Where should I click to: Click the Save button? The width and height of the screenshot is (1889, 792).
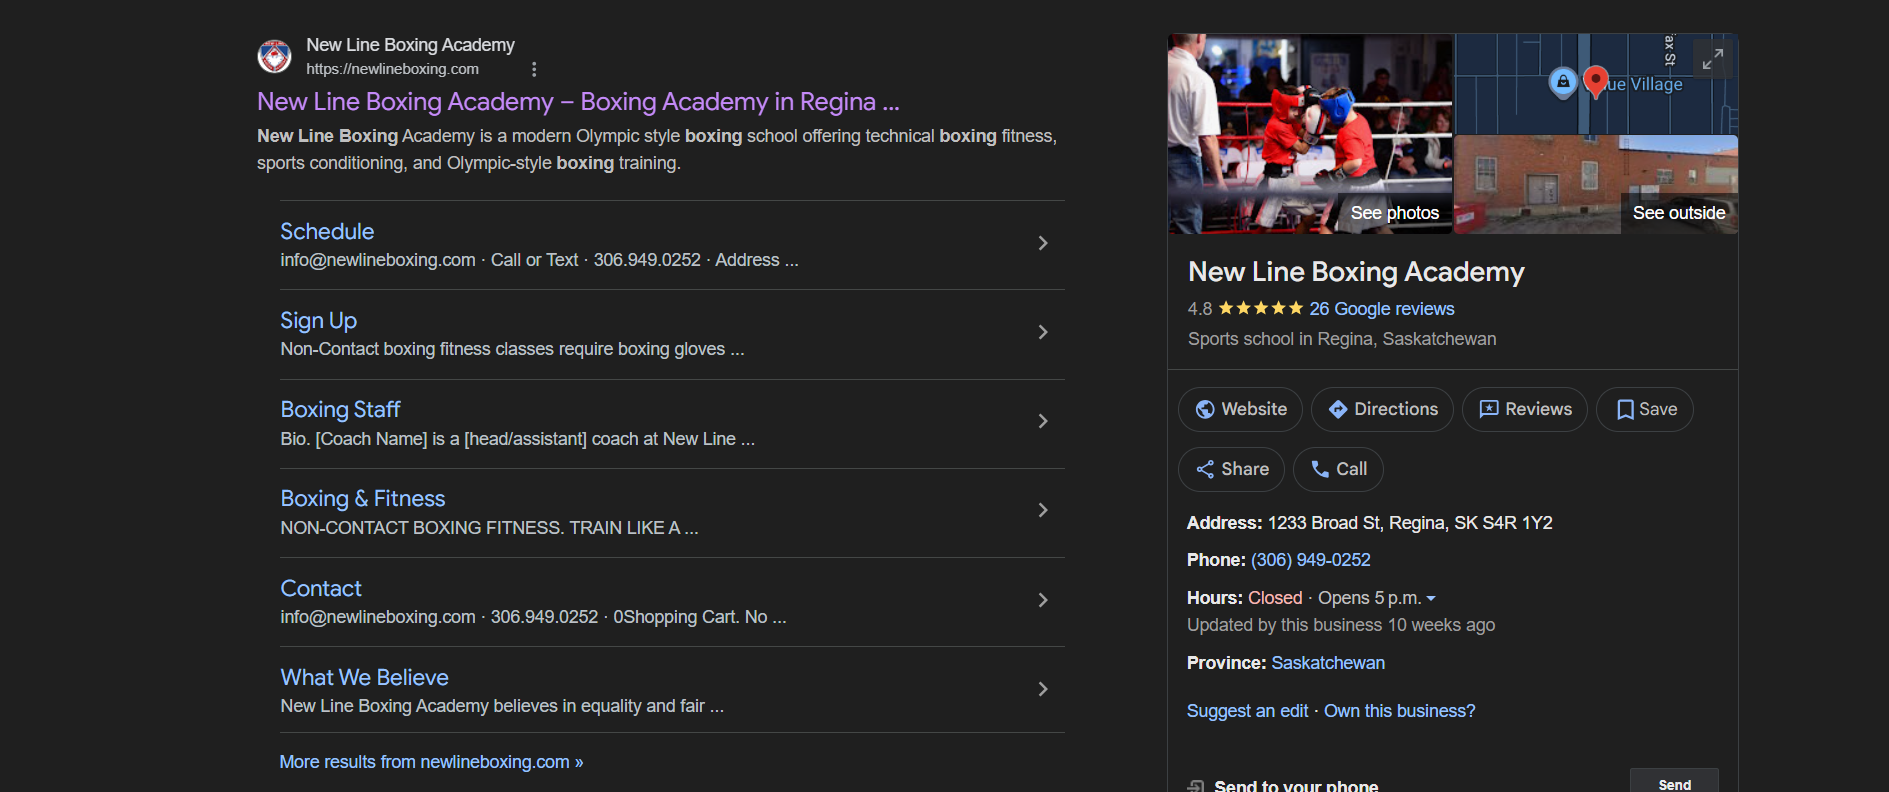[x=1645, y=409]
